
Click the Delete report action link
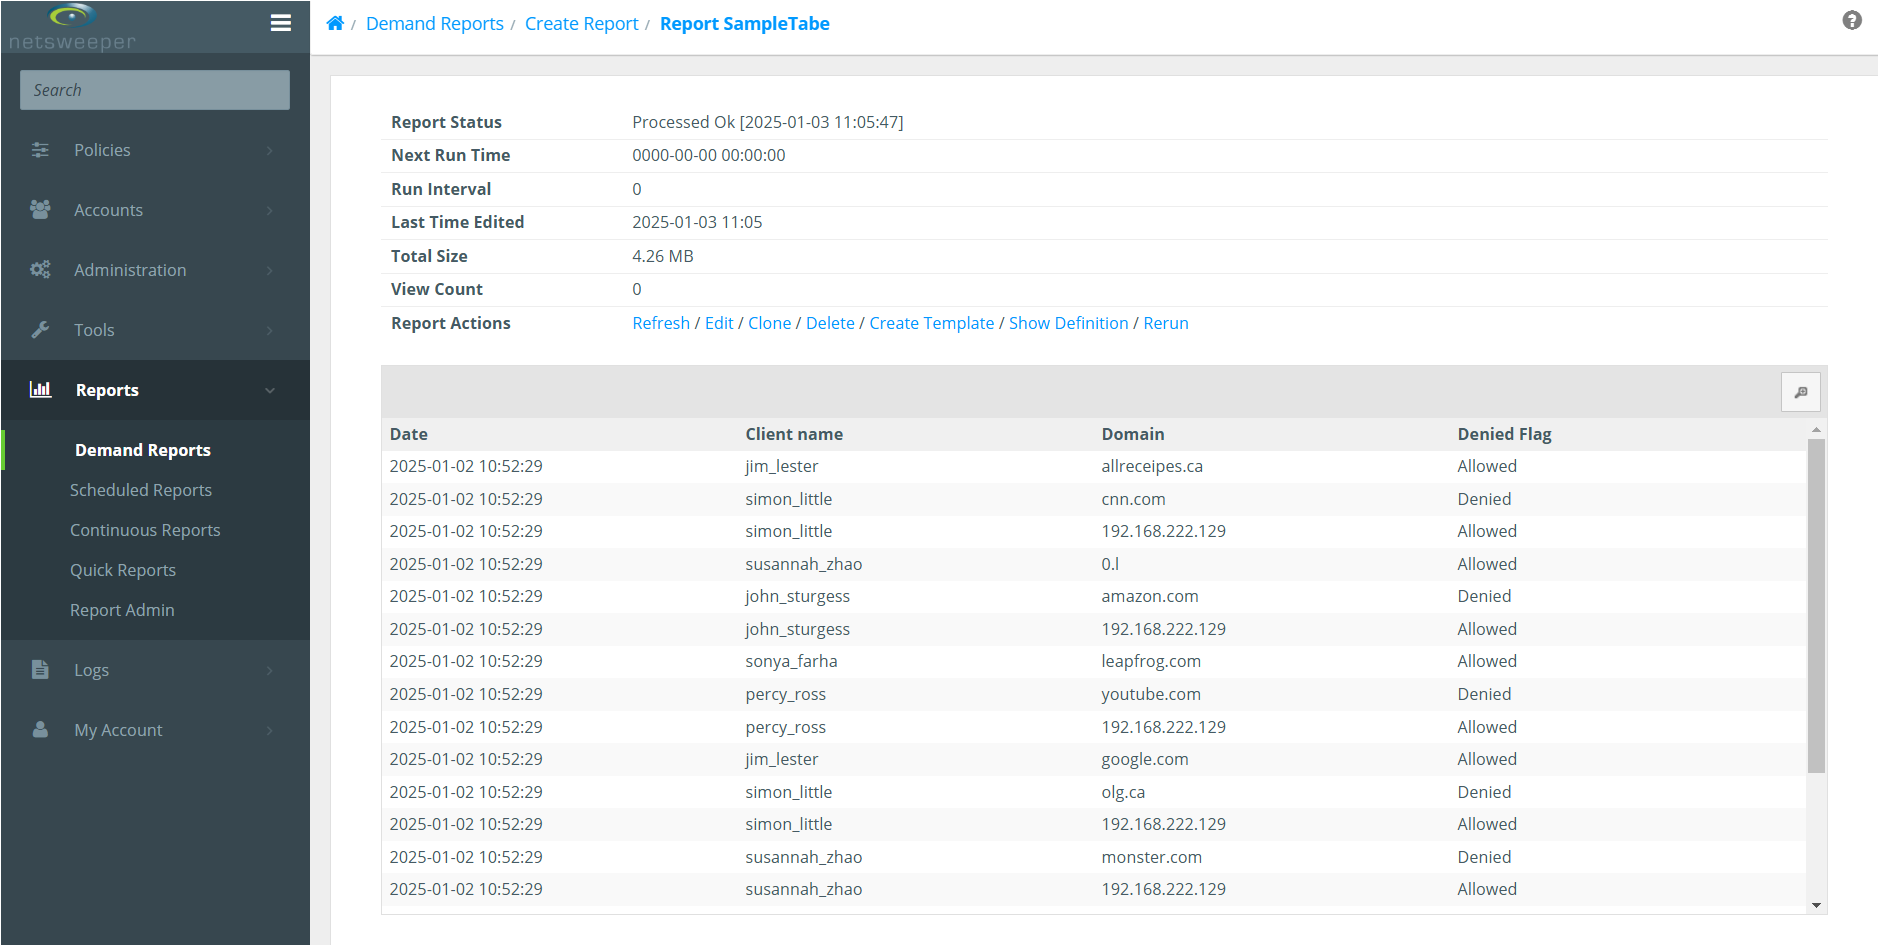click(x=830, y=323)
